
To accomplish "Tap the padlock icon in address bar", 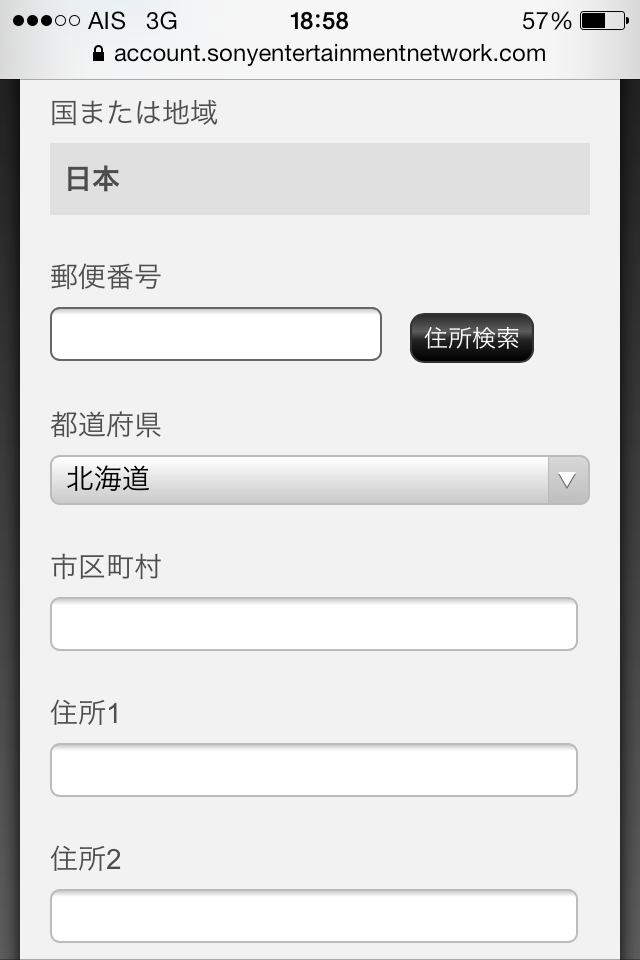I will tap(98, 54).
